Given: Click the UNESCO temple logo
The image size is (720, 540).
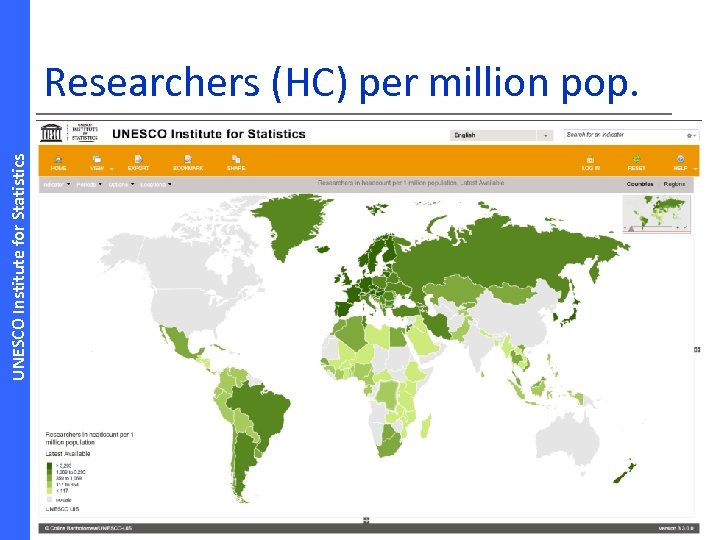Looking at the screenshot, I should [x=51, y=133].
